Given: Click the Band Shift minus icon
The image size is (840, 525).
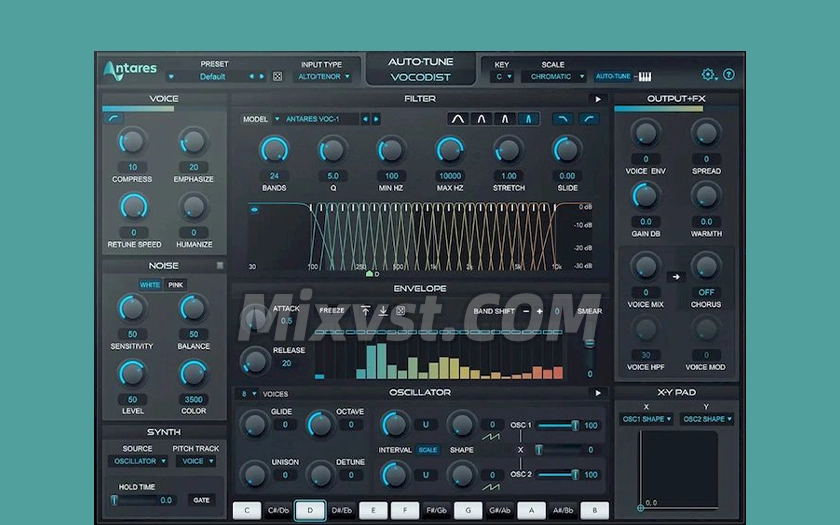Looking at the screenshot, I should [x=526, y=311].
